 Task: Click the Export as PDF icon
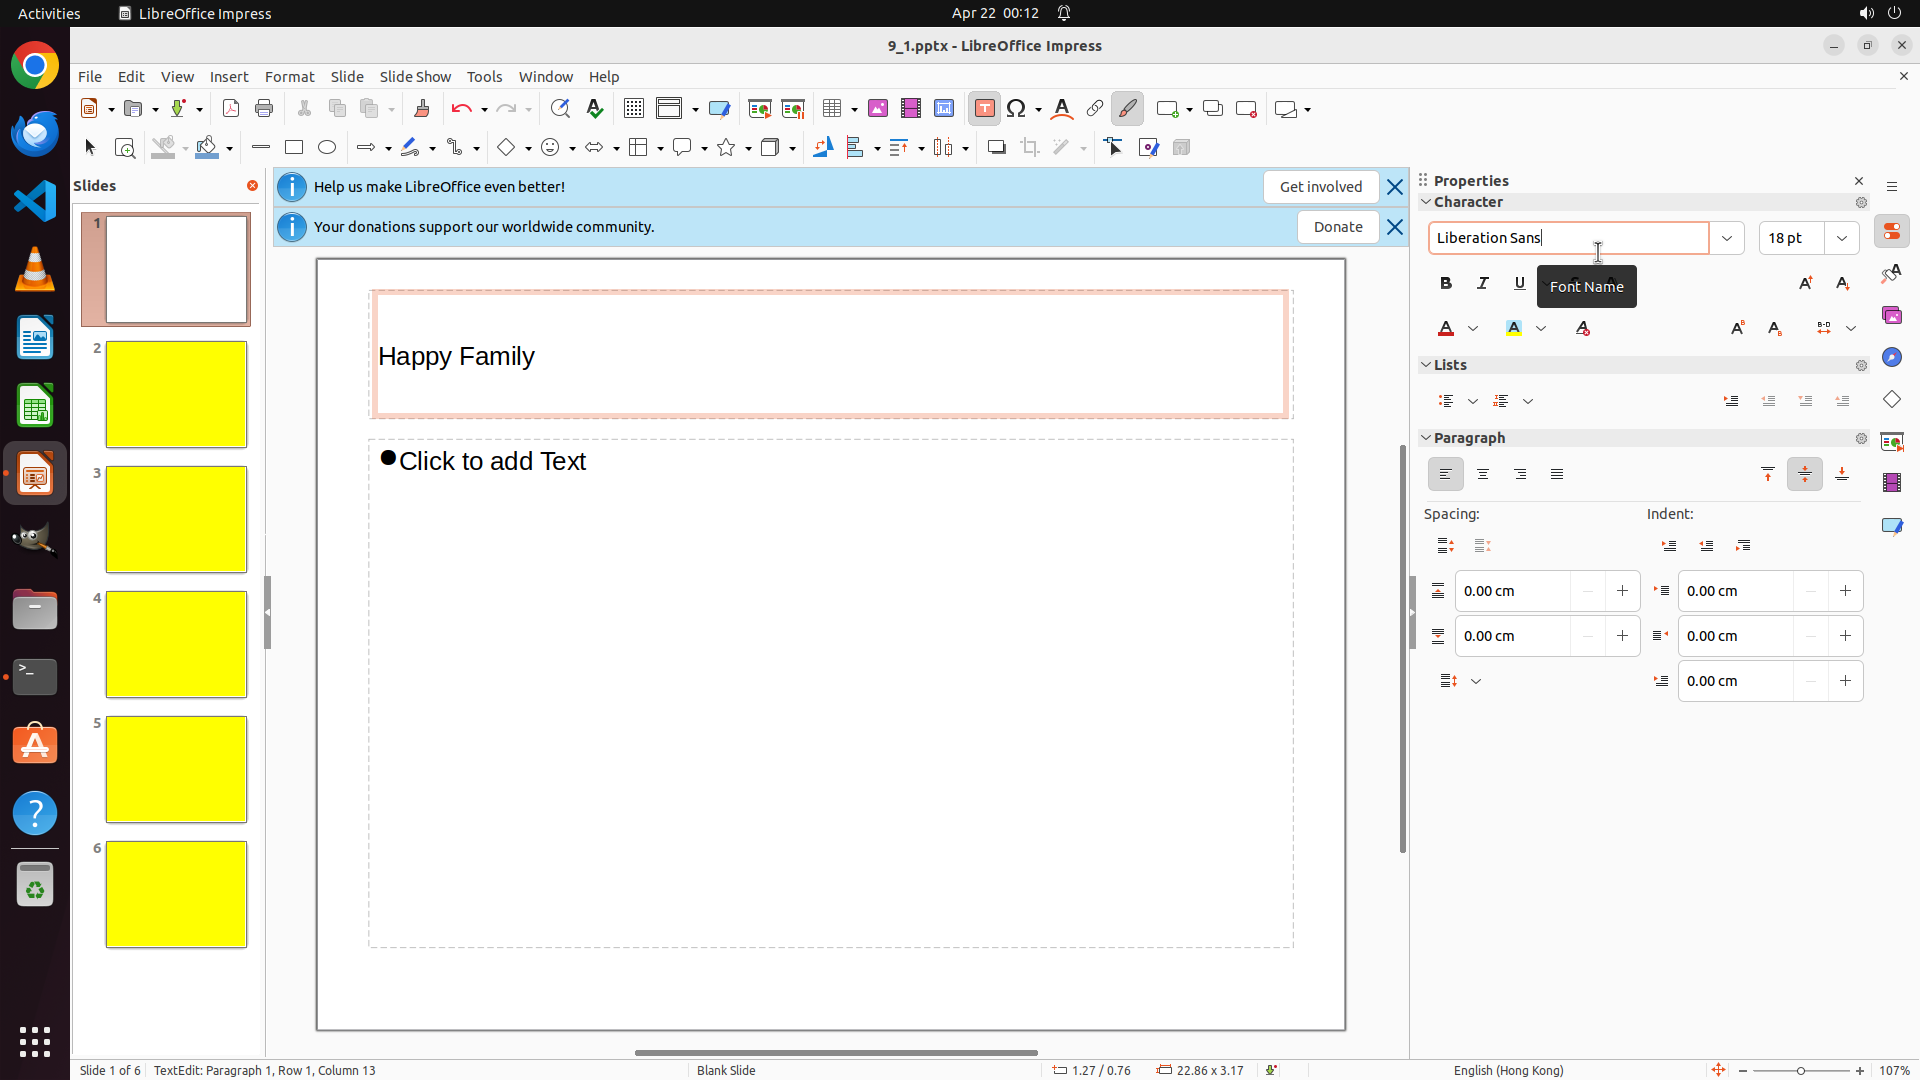point(231,109)
